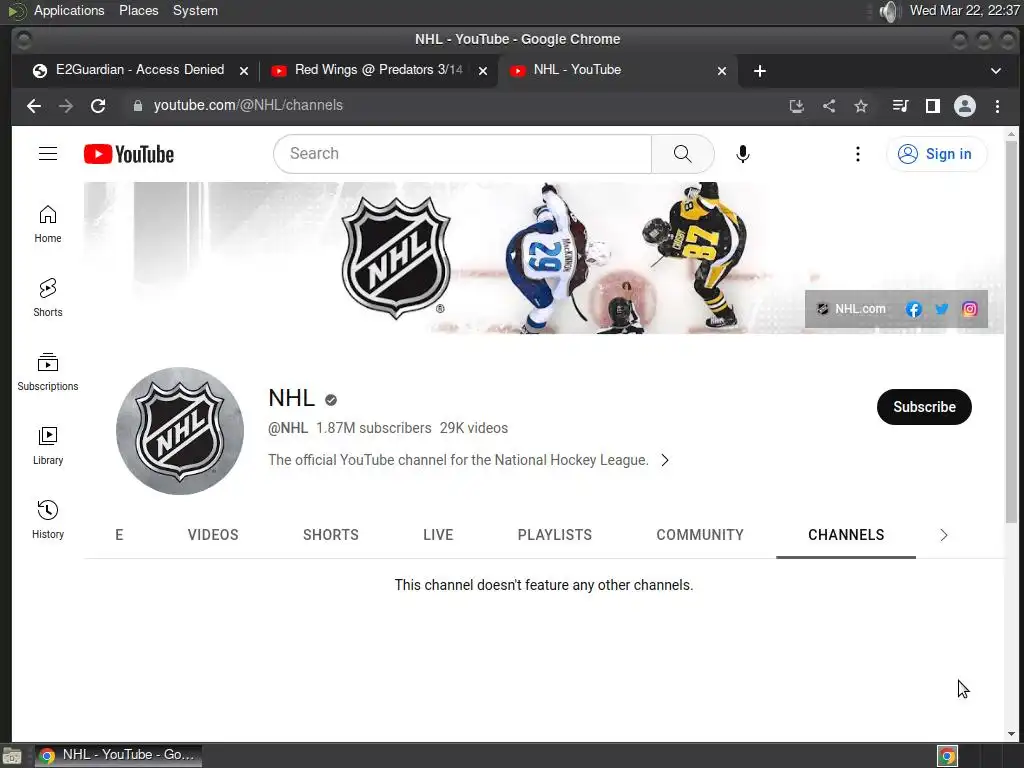This screenshot has width=1024, height=768.
Task: Expand Chrome tab search dropdown
Action: (996, 71)
